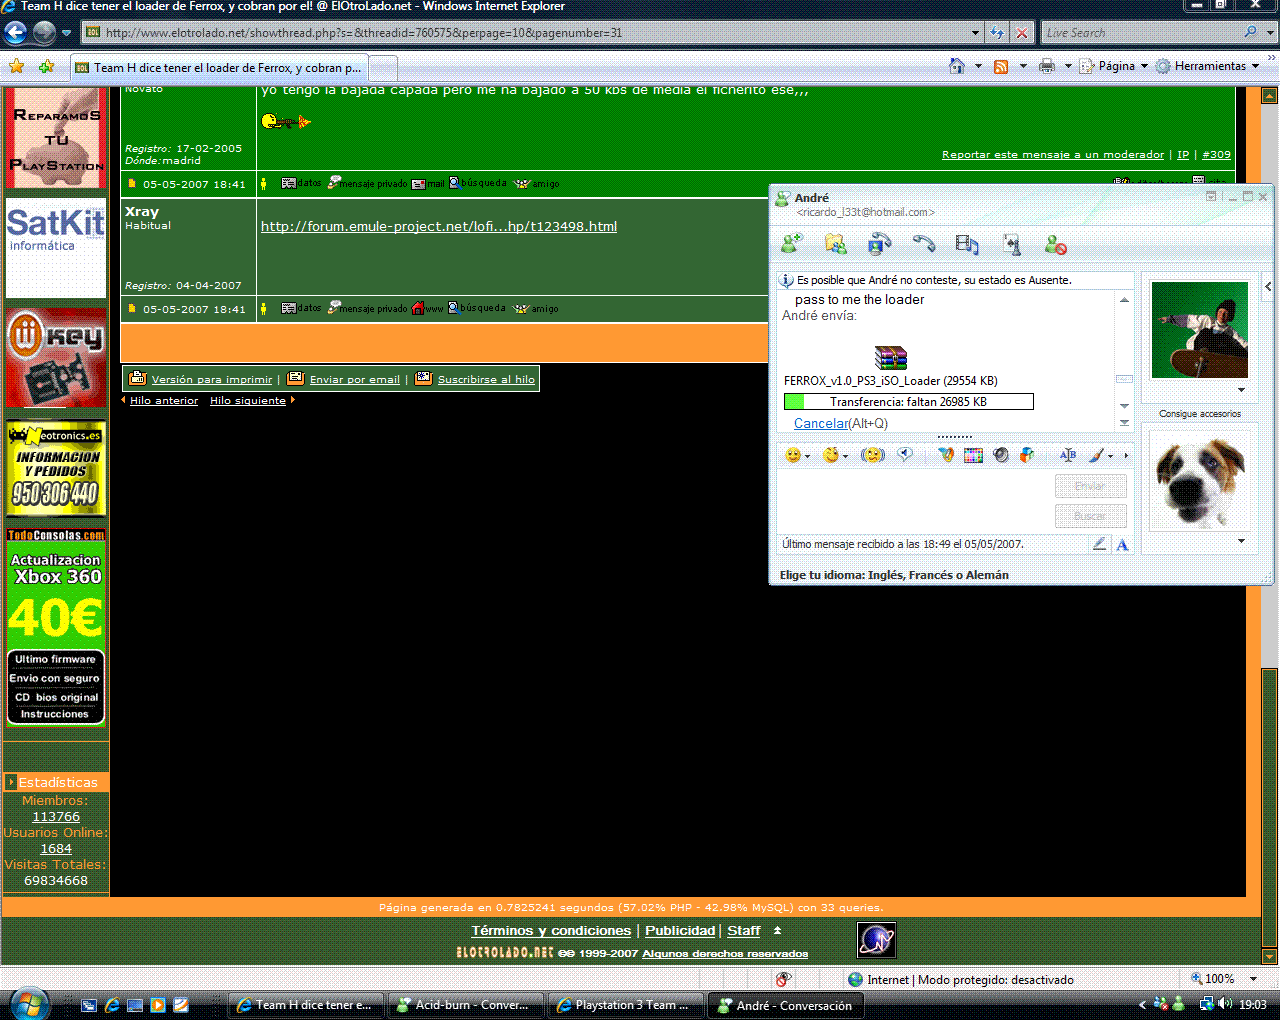Block this contact using the block icon
The height and width of the screenshot is (1024, 1280).
[x=1055, y=244]
